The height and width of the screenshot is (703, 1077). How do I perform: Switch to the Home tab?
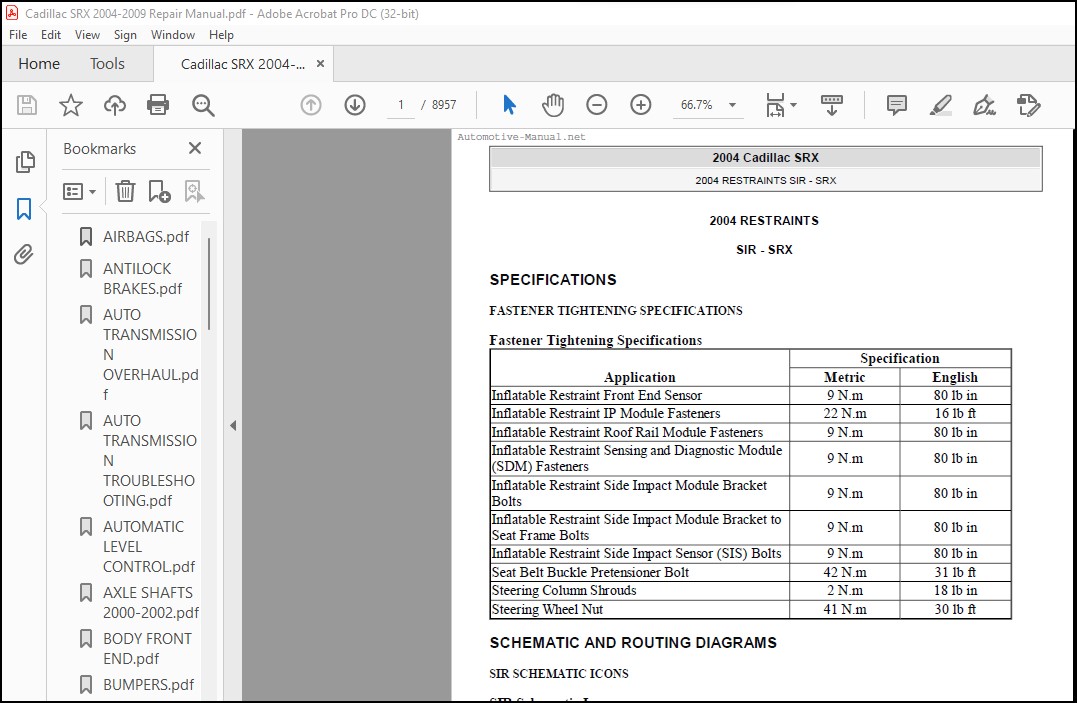[39, 64]
